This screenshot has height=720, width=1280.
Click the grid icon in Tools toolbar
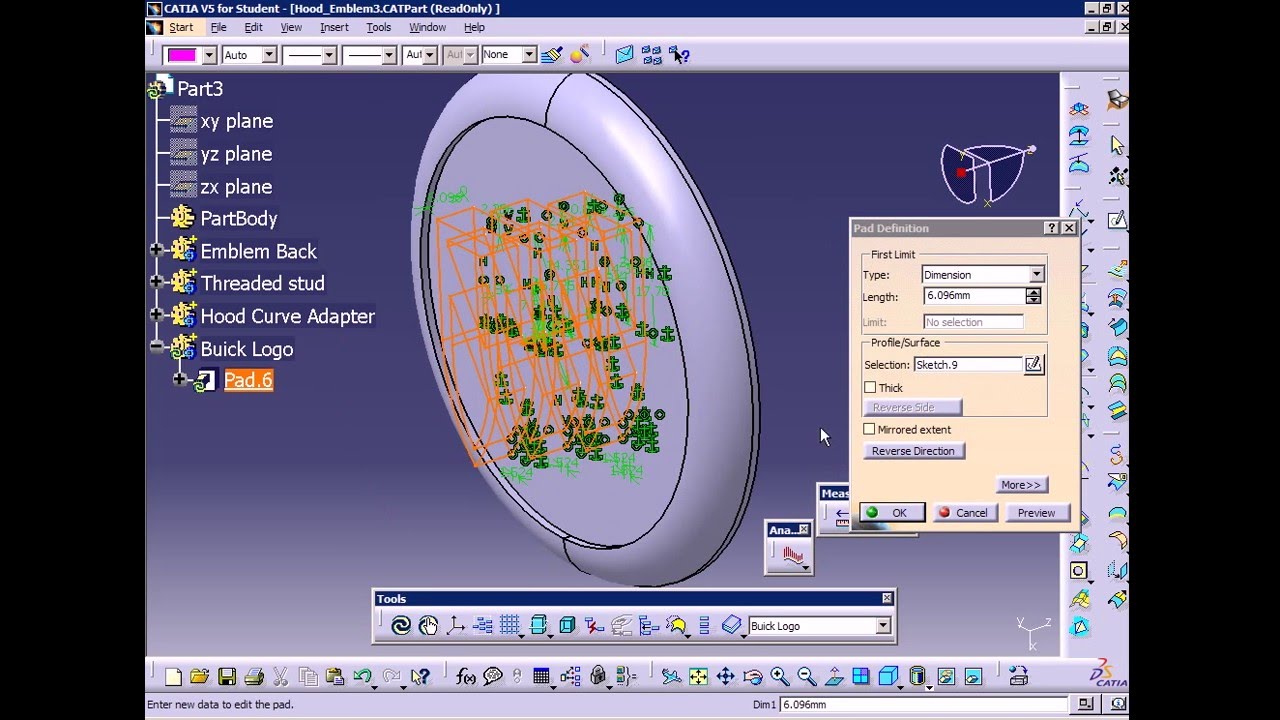tap(510, 626)
